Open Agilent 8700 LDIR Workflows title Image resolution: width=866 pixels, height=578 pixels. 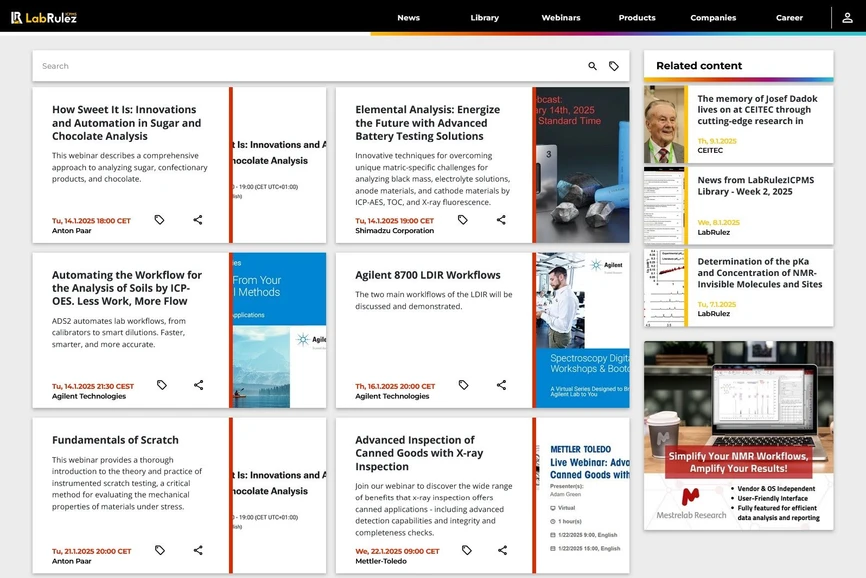click(427, 275)
